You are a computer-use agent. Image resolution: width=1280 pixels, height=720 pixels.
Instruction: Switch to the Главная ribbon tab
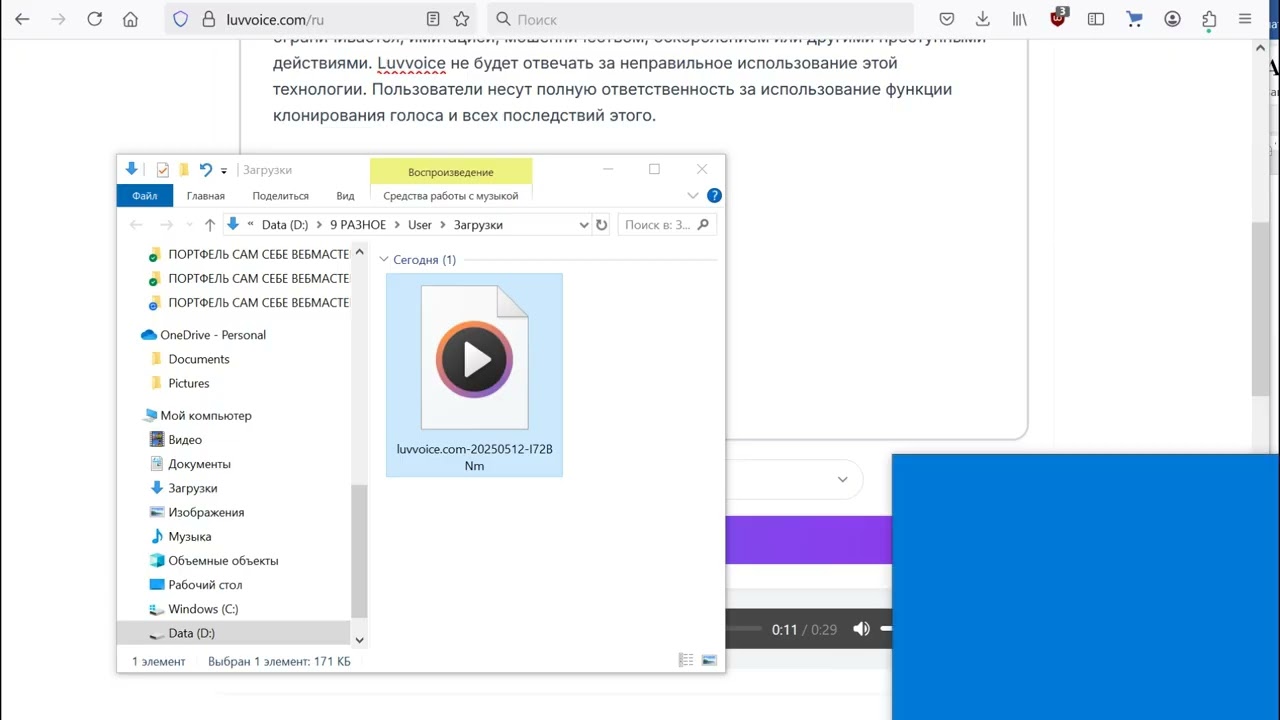205,196
